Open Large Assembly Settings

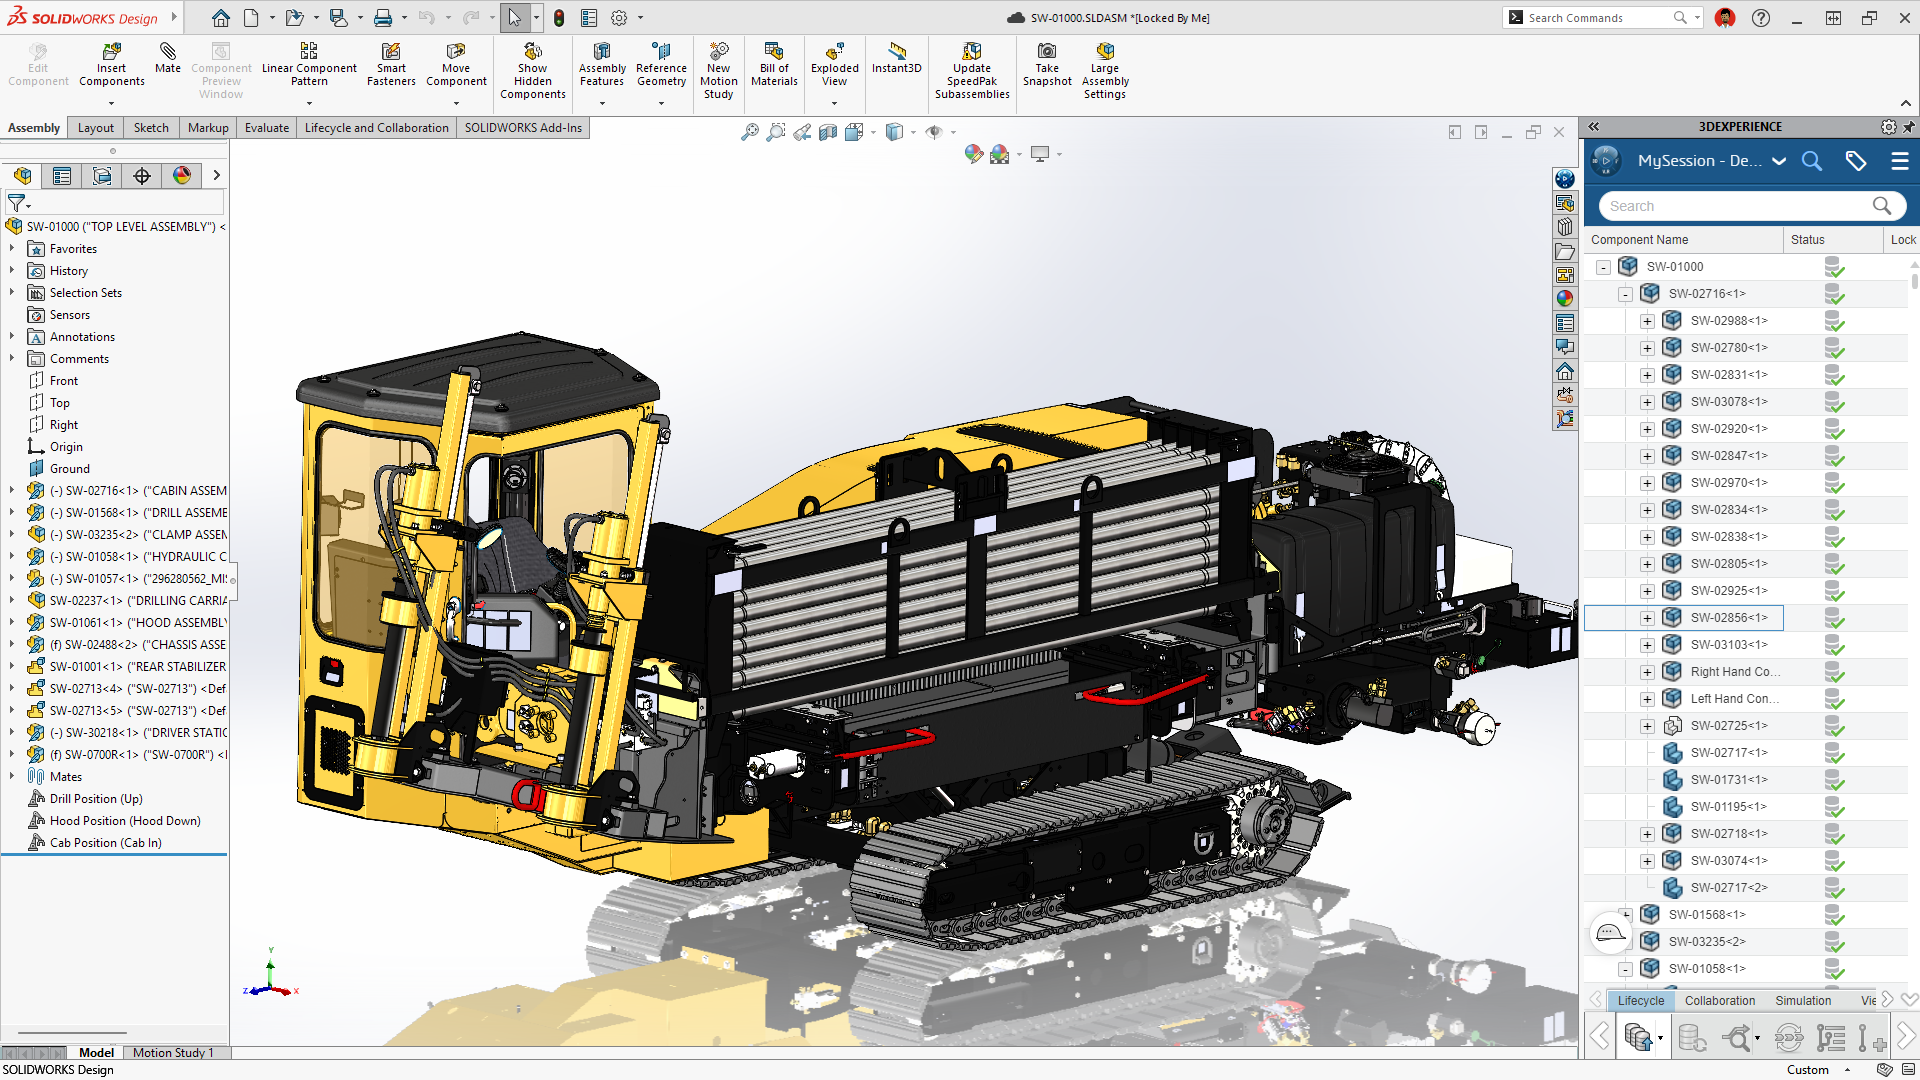click(x=1105, y=71)
